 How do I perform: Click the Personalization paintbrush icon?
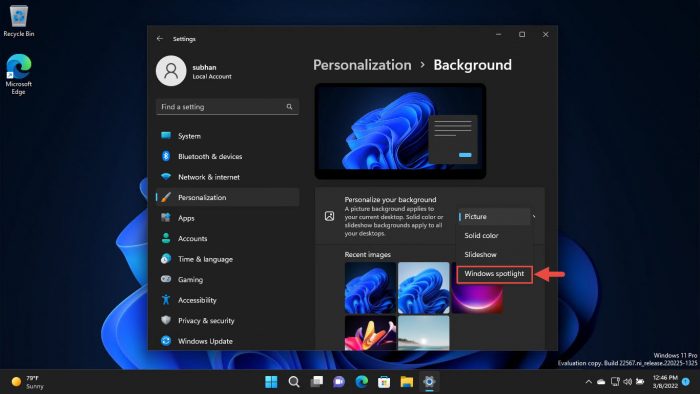166,197
